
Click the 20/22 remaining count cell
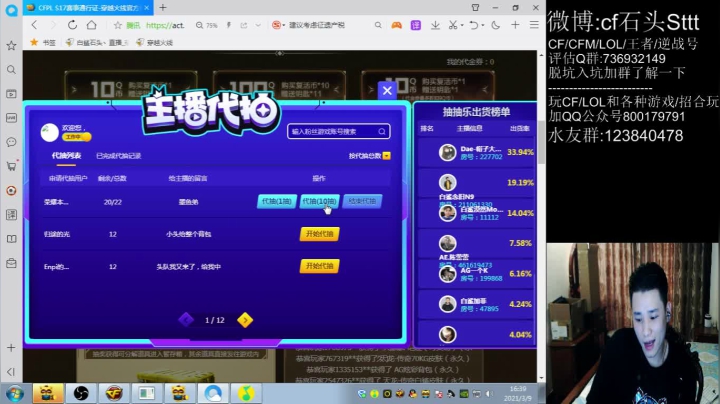click(x=112, y=202)
